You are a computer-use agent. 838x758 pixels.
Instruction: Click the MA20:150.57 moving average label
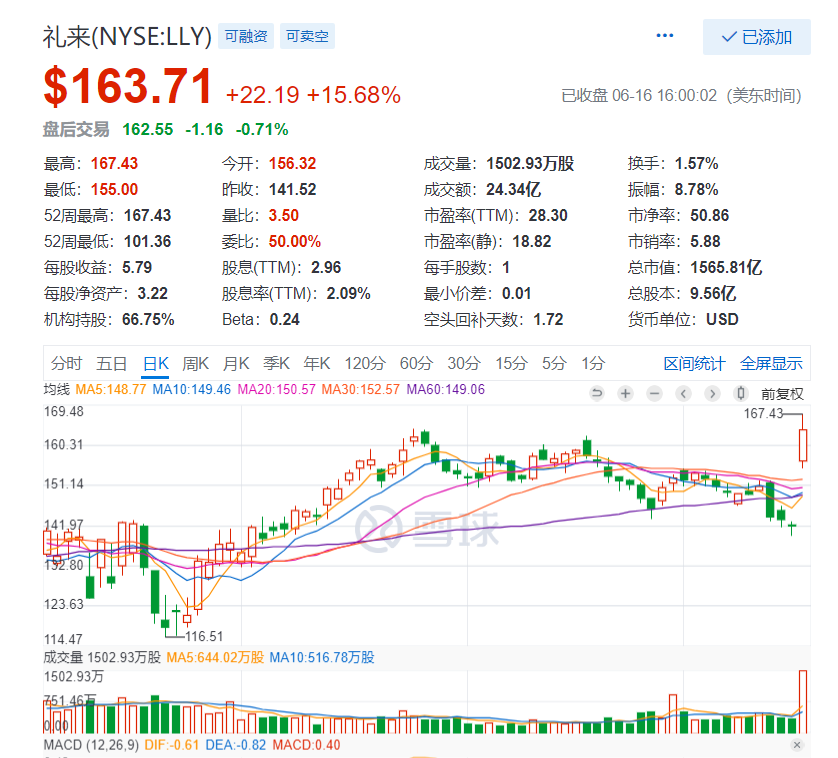pos(276,389)
